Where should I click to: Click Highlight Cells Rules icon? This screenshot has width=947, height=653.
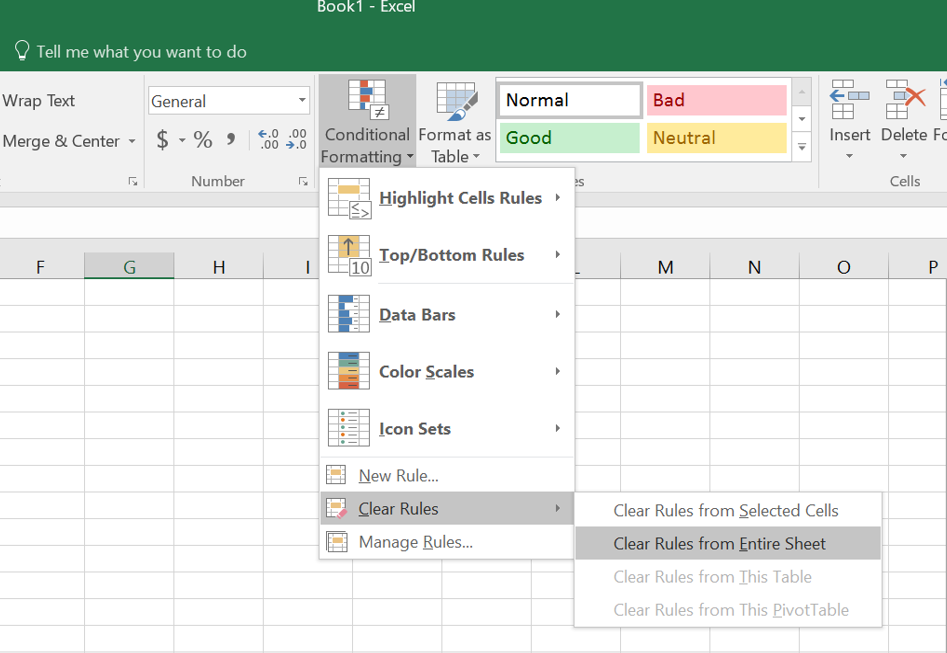pos(349,198)
